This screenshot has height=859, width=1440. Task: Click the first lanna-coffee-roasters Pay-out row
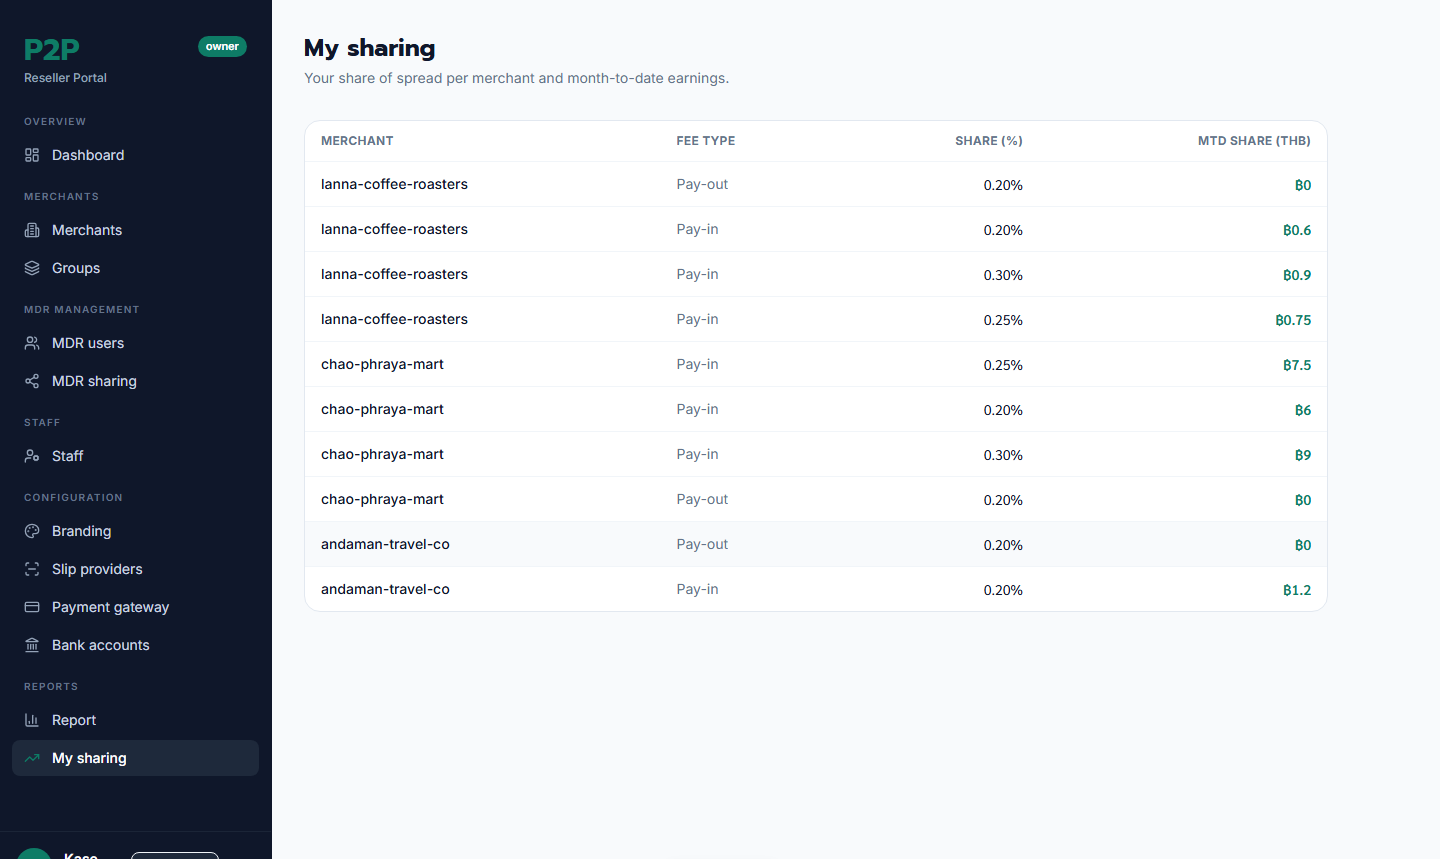816,184
